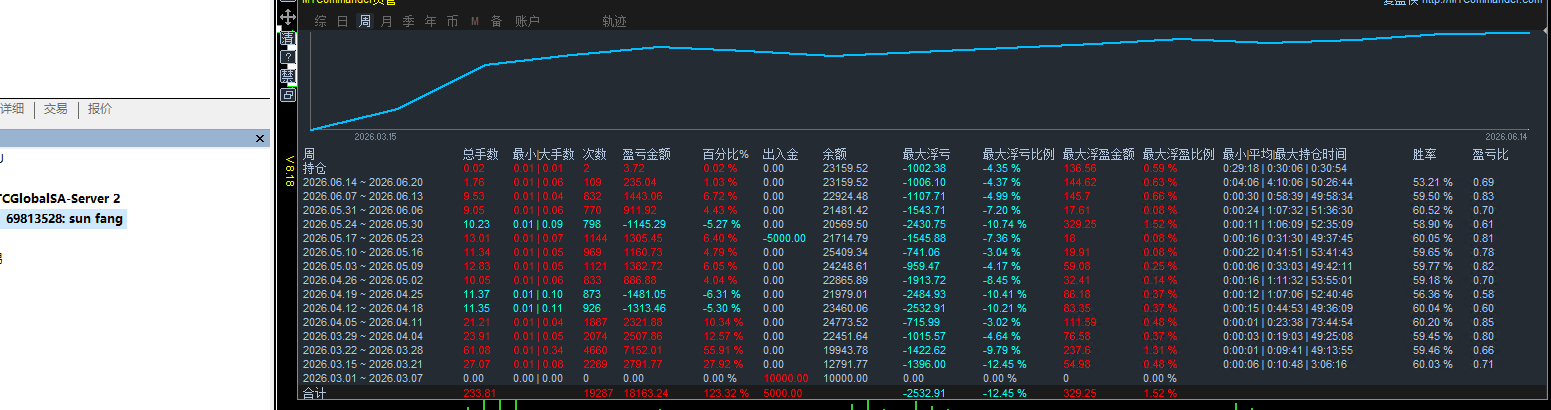Click the 盈亏金额 column header
Viewport: 1551px width, 410px height.
(x=646, y=154)
